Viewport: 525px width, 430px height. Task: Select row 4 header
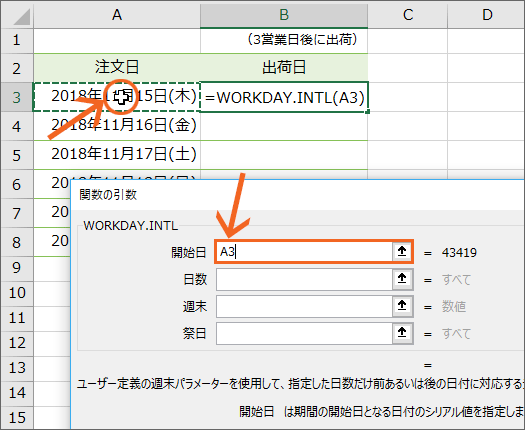pyautogui.click(x=17, y=126)
